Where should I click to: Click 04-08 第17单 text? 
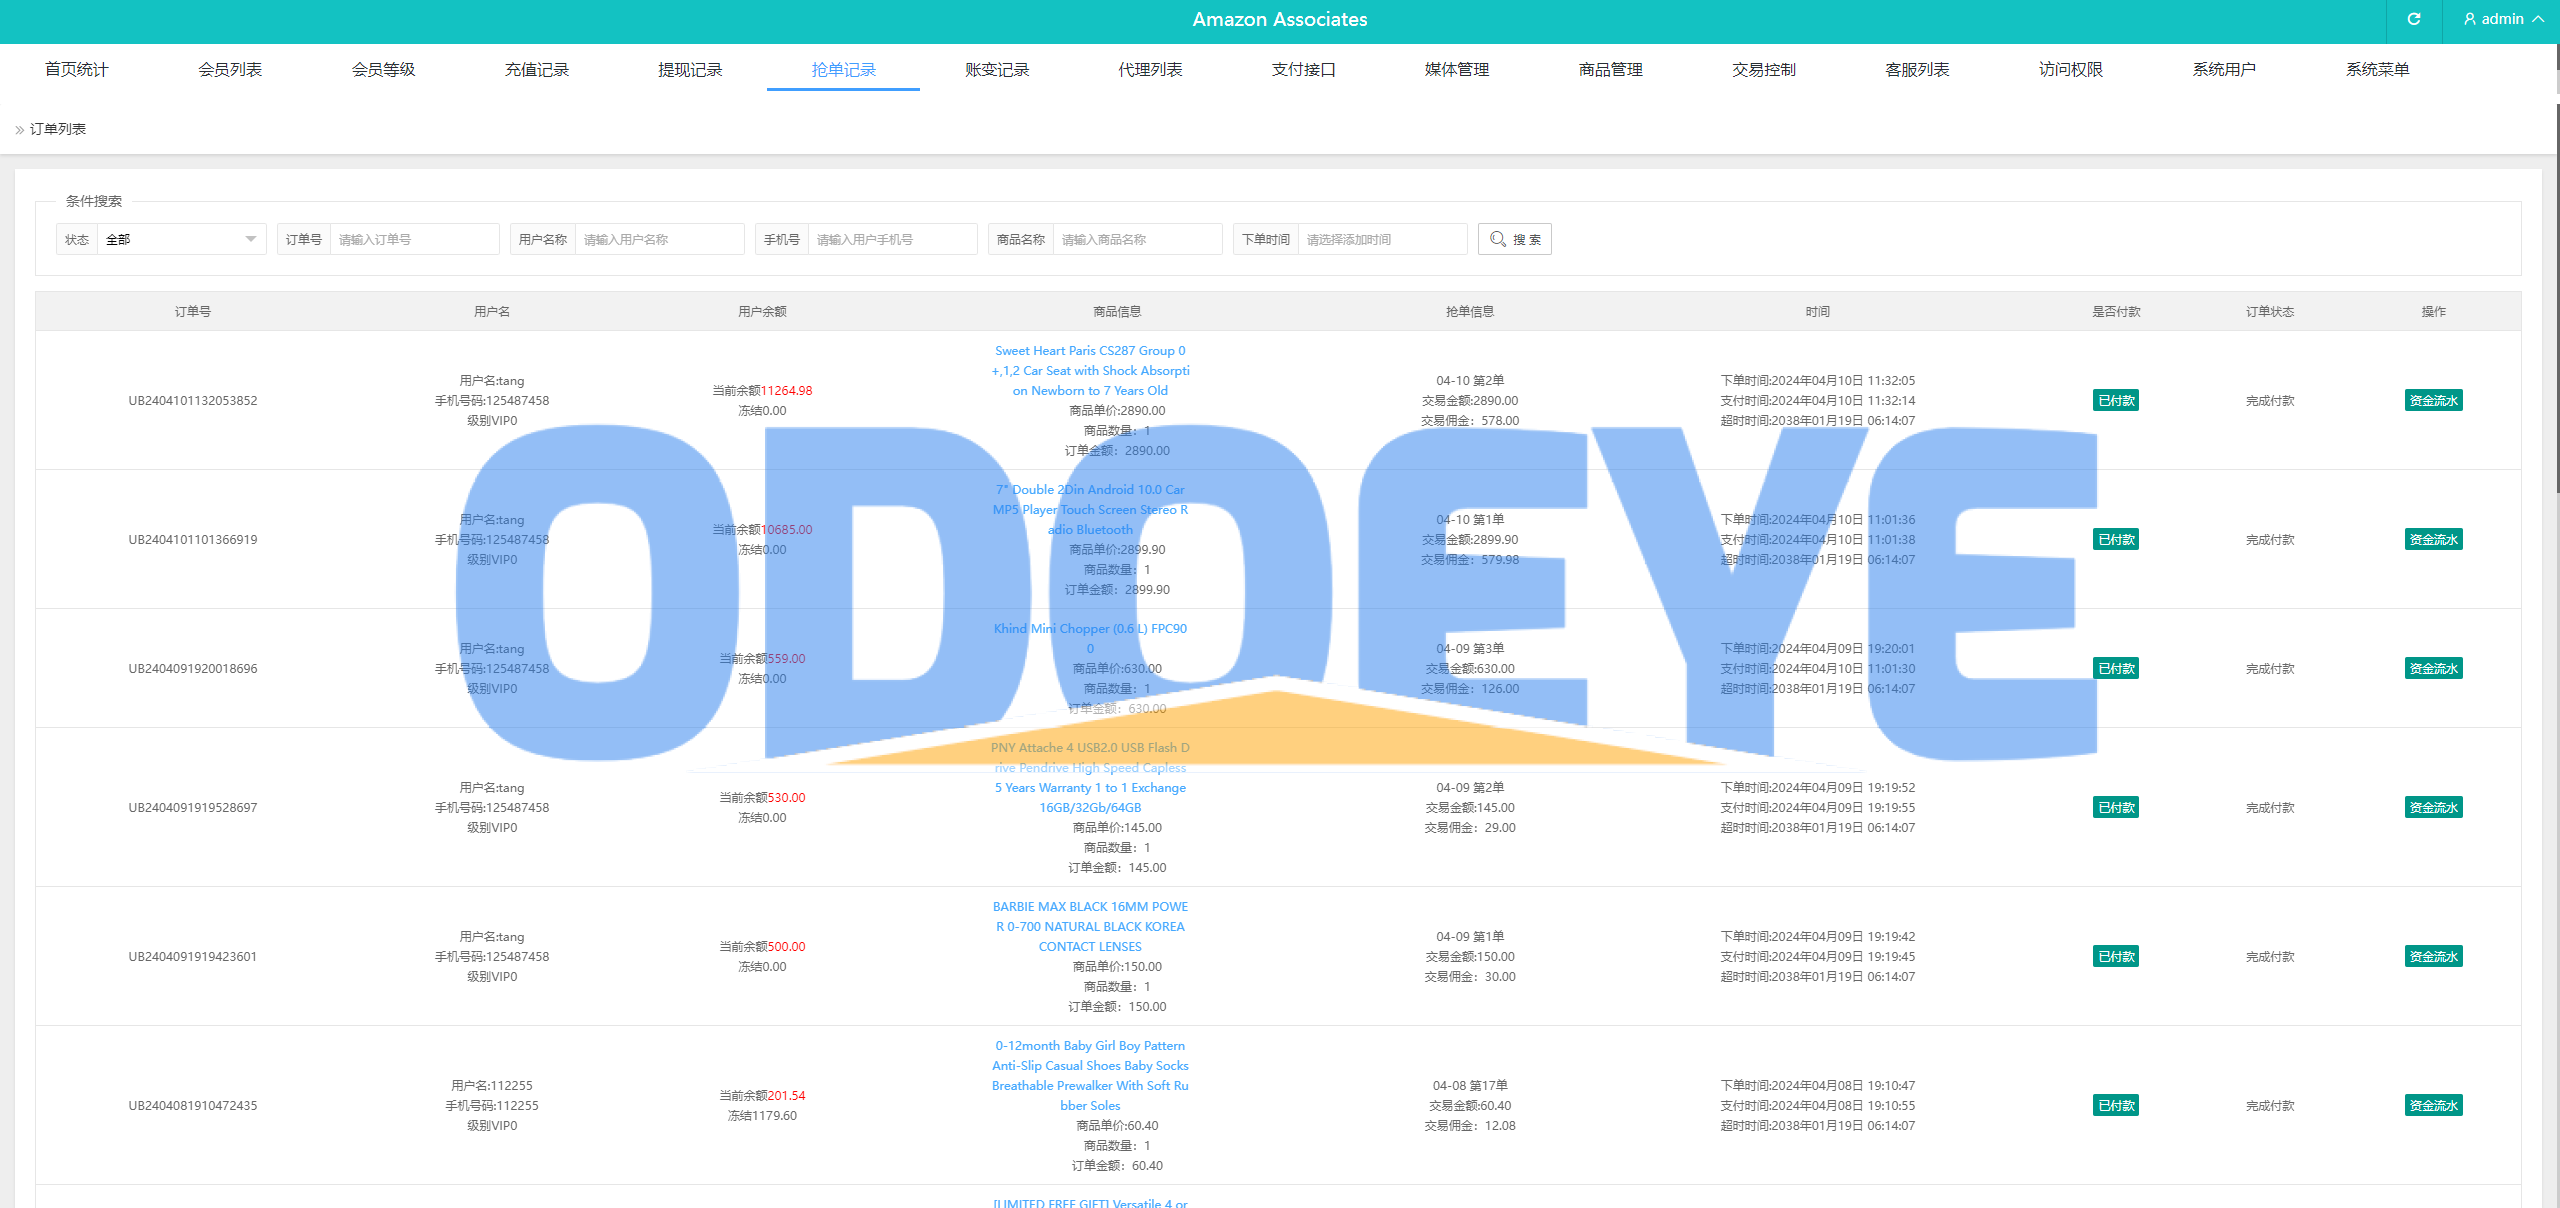coord(1470,1086)
